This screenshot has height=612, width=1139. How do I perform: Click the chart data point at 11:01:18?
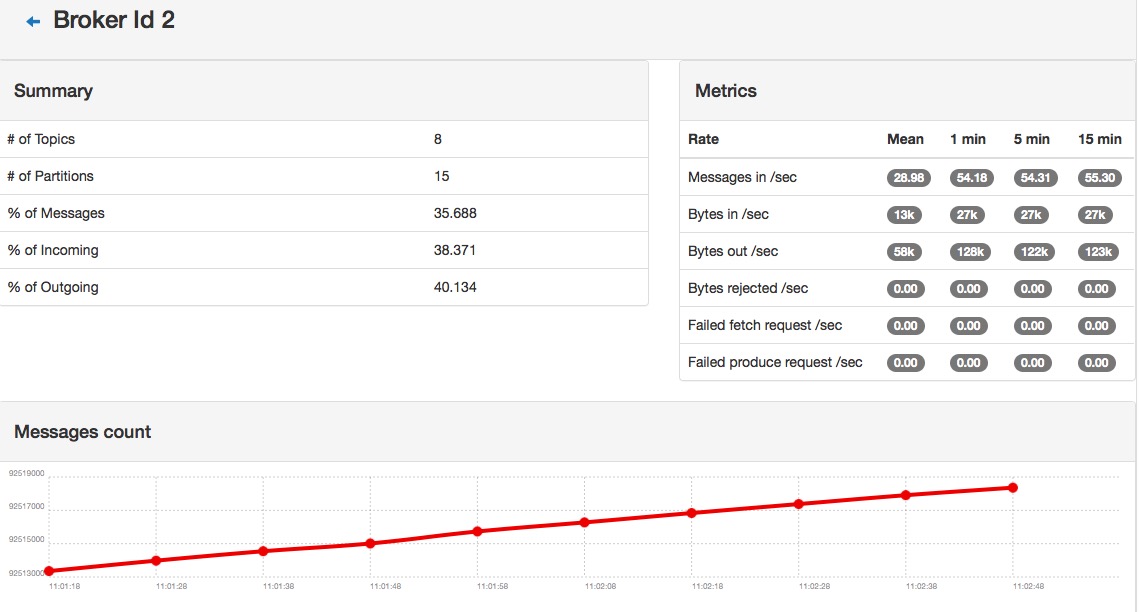49,571
